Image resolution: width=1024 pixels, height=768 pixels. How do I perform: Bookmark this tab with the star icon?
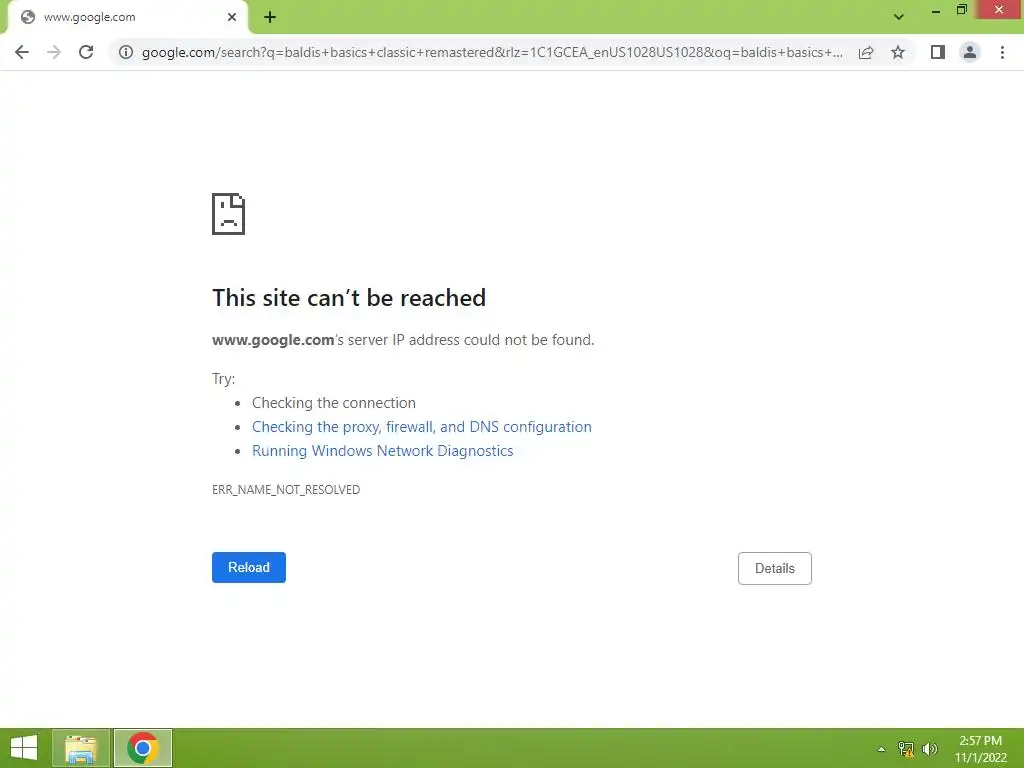pos(898,52)
